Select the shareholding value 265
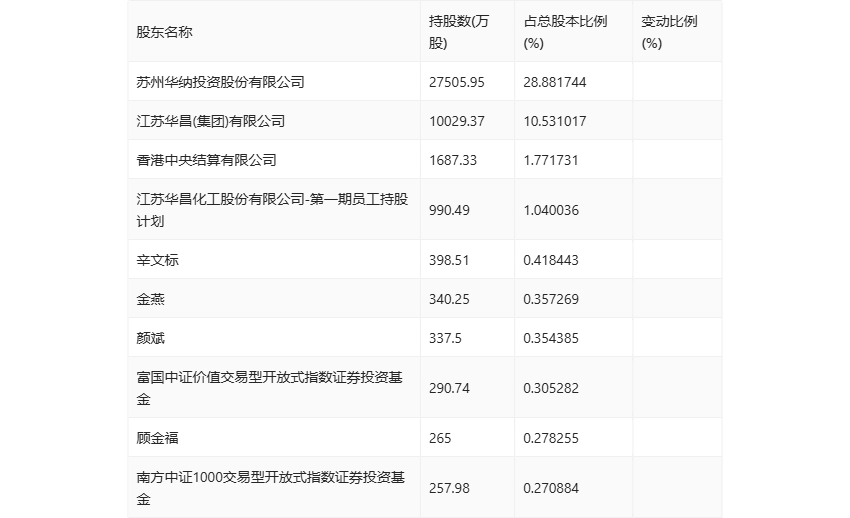 click(x=440, y=438)
